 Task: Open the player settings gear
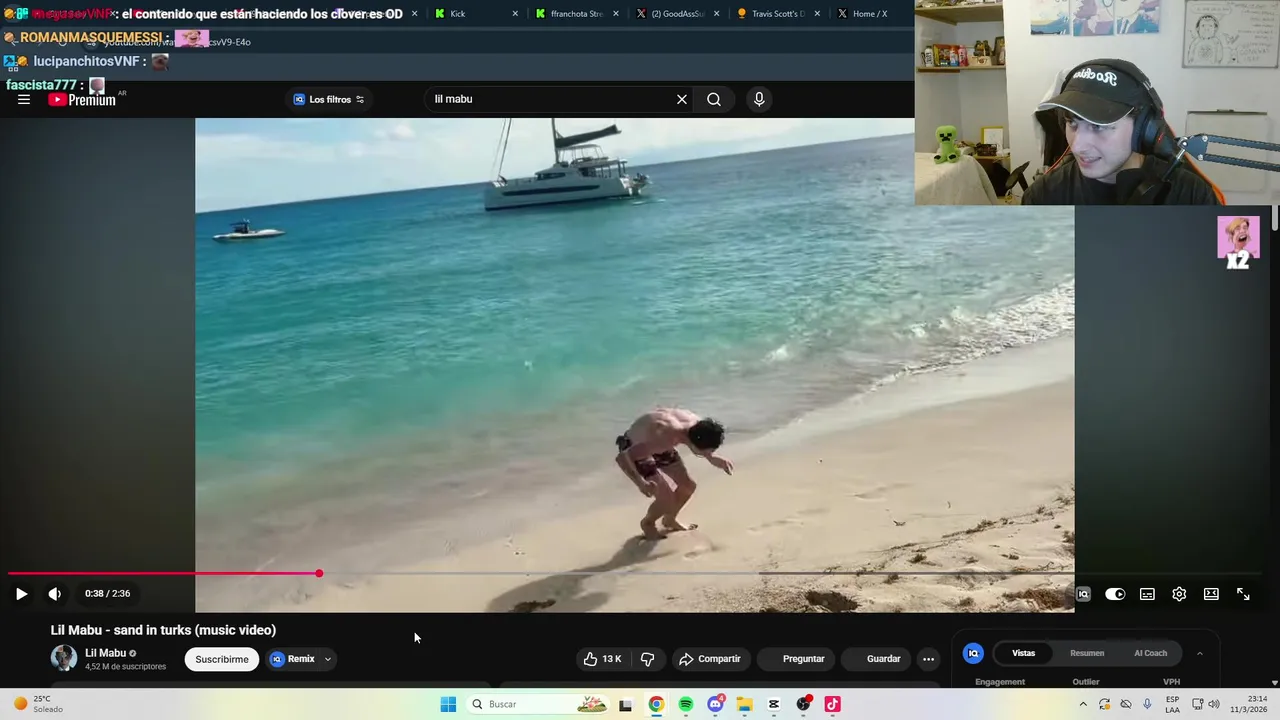pyautogui.click(x=1179, y=594)
